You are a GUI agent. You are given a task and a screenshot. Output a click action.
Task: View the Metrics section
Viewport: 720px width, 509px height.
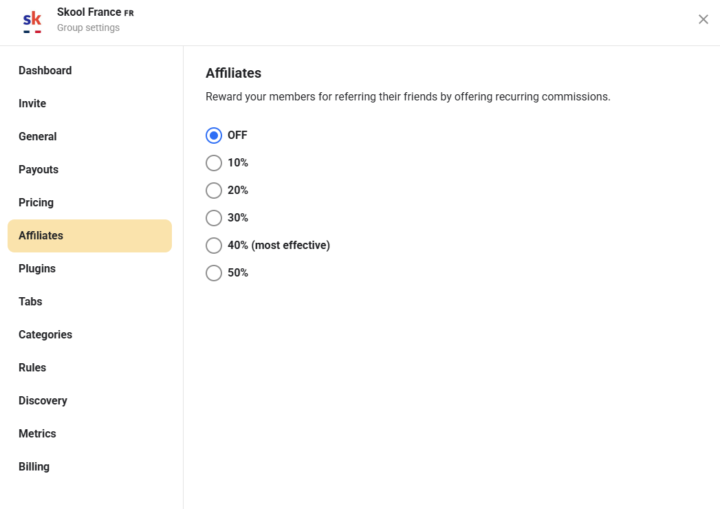pos(37,434)
